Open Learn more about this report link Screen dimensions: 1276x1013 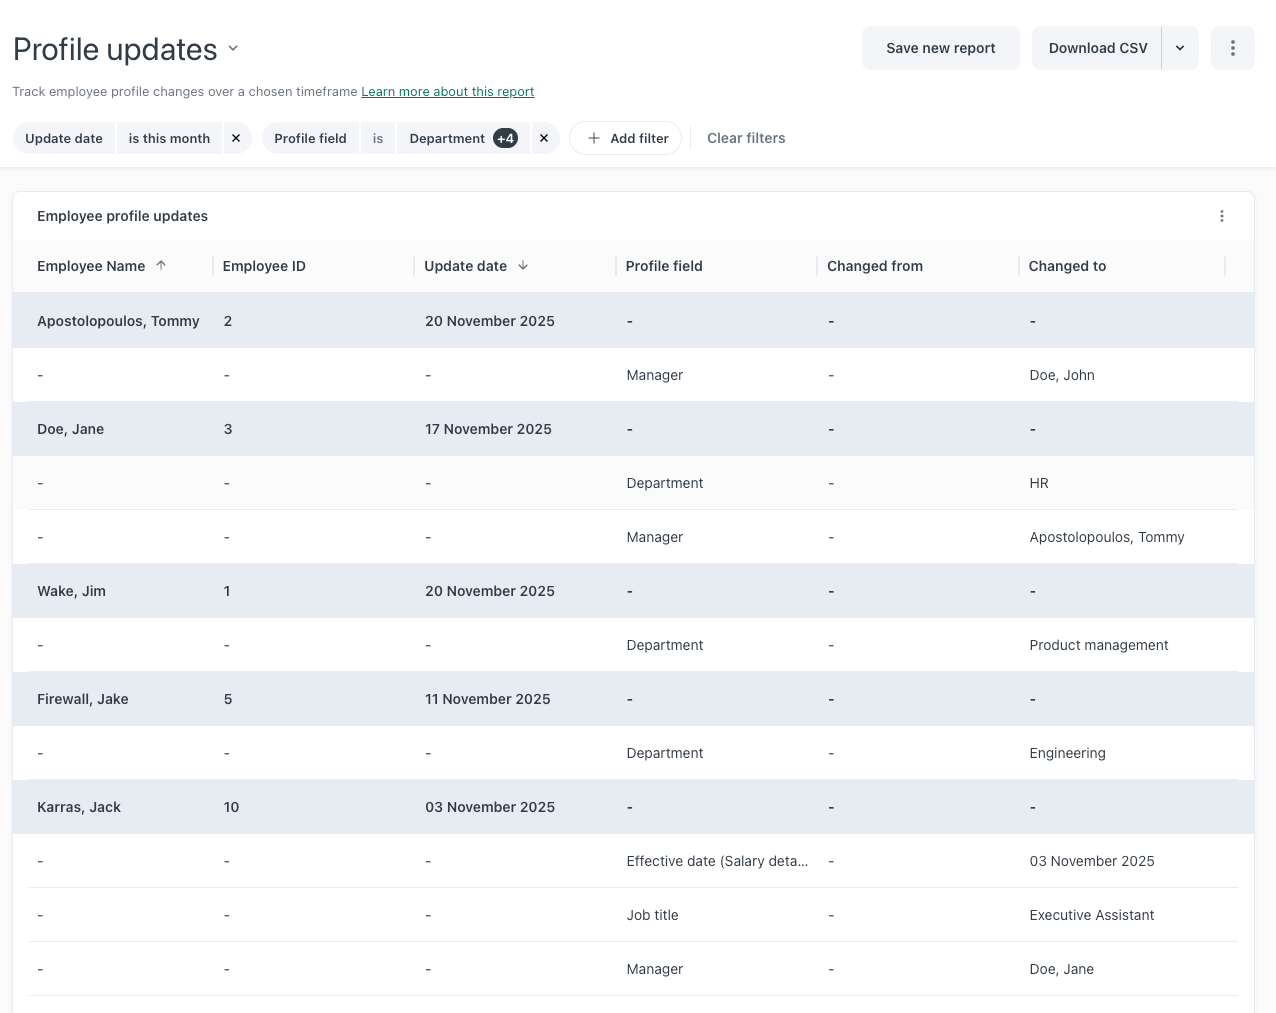447,91
